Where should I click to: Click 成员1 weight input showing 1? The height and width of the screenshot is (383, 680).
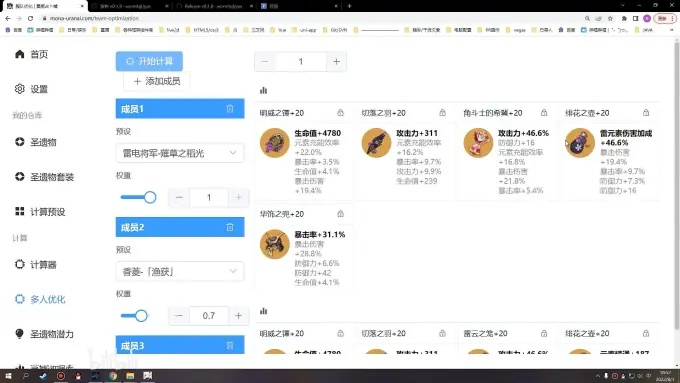tap(209, 197)
